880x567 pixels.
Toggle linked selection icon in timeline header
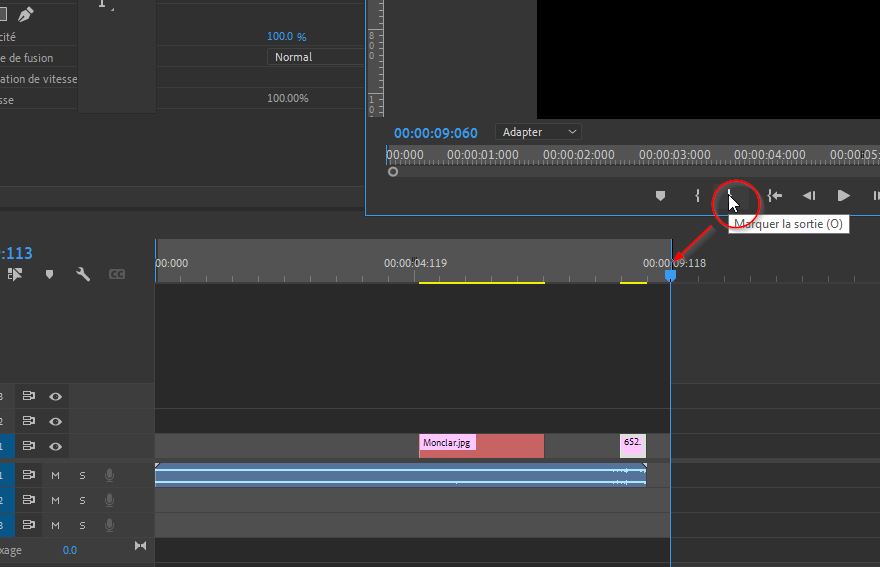click(15, 274)
